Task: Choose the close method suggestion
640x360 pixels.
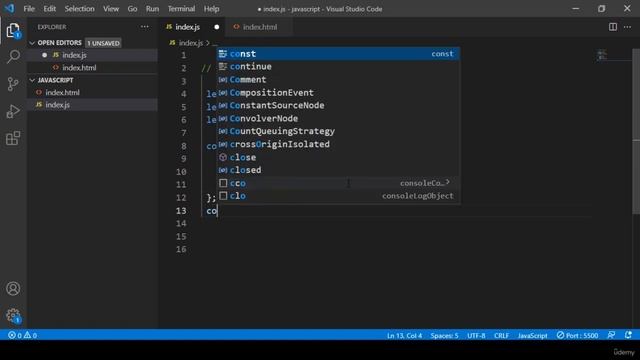Action: [338, 157]
